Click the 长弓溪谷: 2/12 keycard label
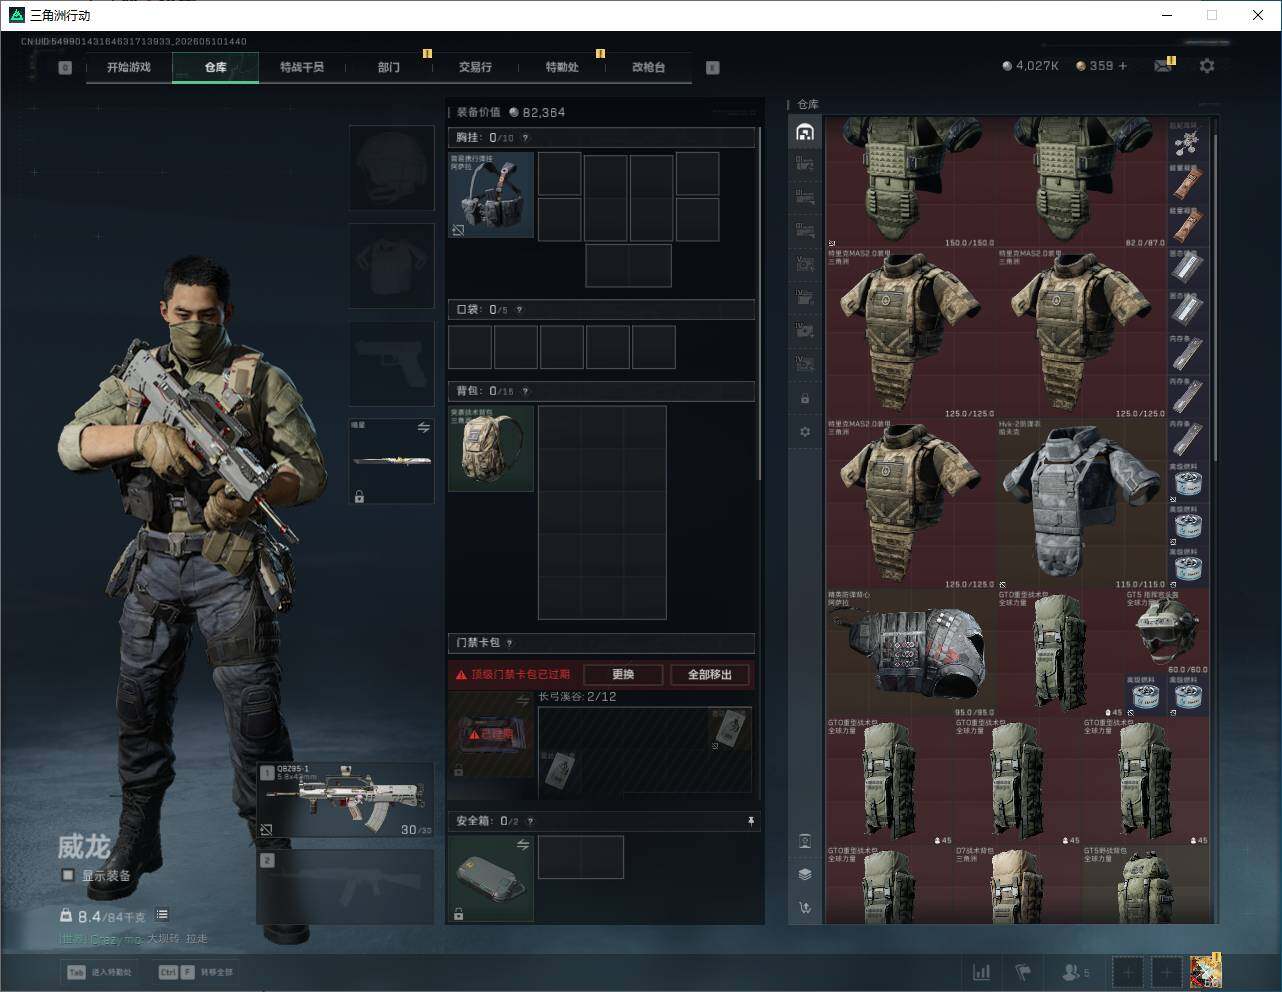 tap(577, 696)
